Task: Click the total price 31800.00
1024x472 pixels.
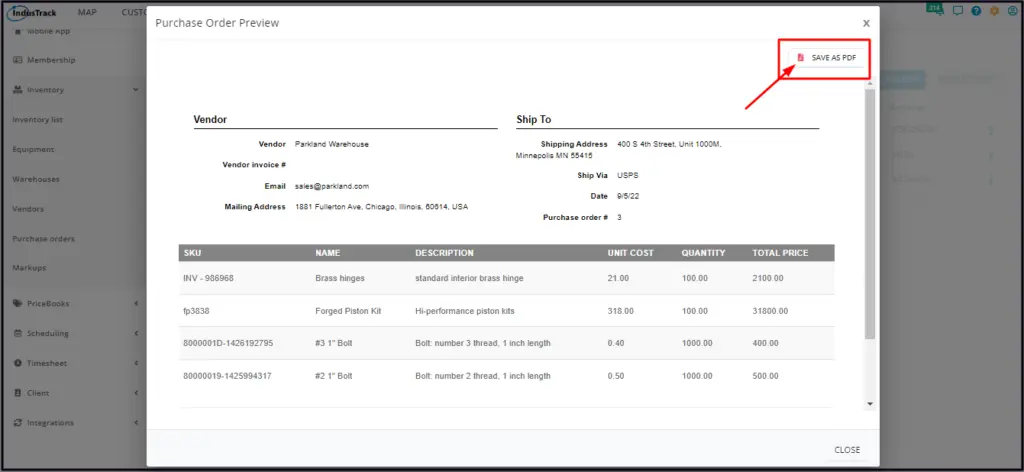Action: click(770, 311)
